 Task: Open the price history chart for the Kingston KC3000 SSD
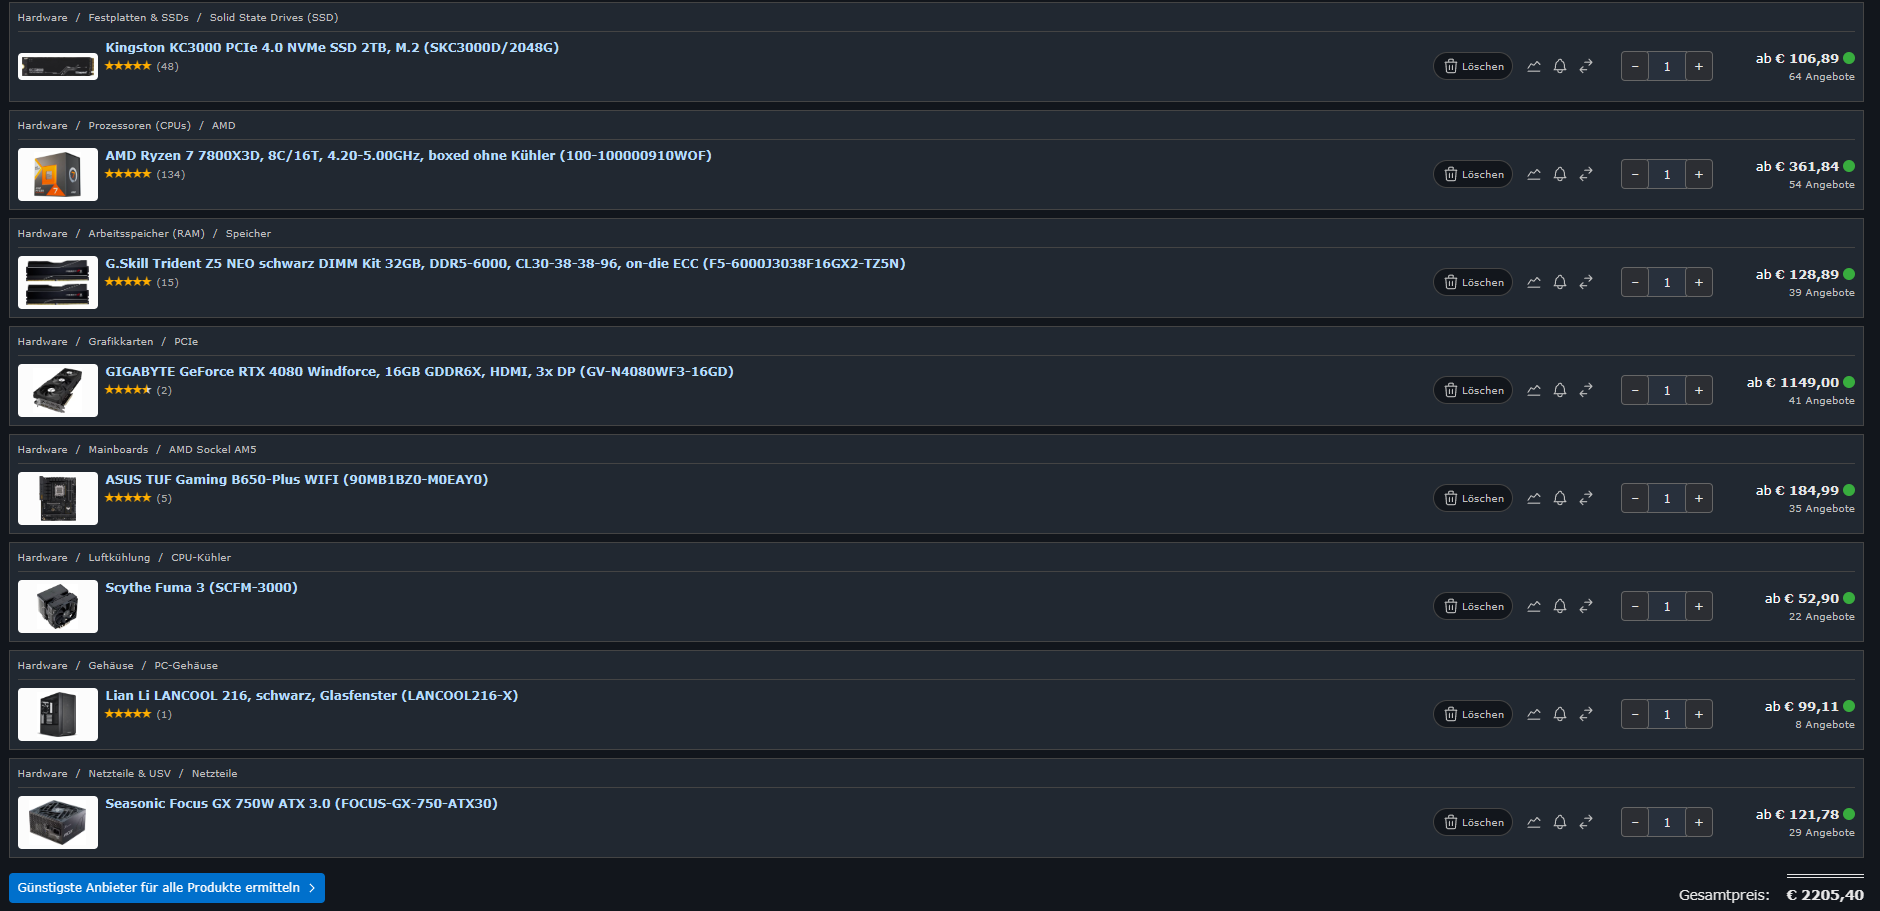1534,66
